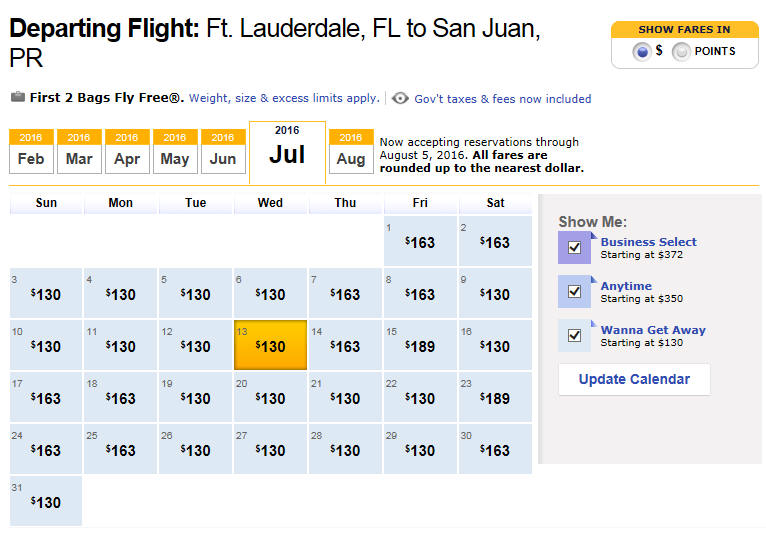Click the luggage bag icon
The height and width of the screenshot is (537, 766).
tap(18, 97)
